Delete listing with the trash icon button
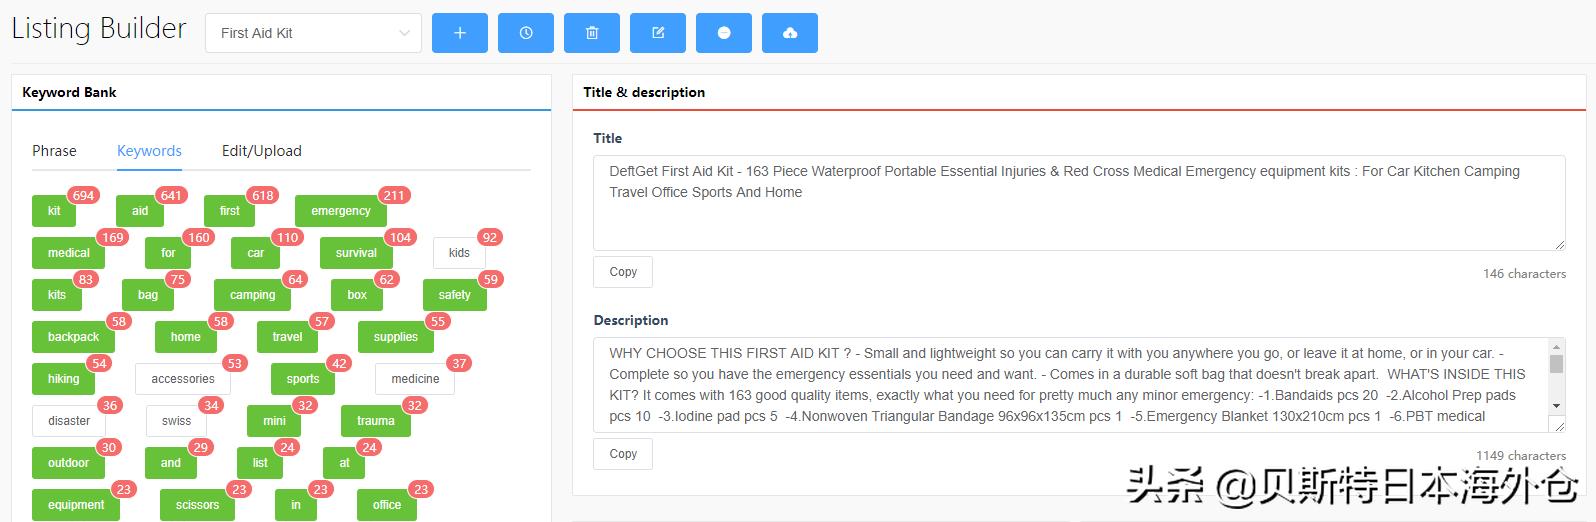This screenshot has height=522, width=1596. tap(592, 33)
